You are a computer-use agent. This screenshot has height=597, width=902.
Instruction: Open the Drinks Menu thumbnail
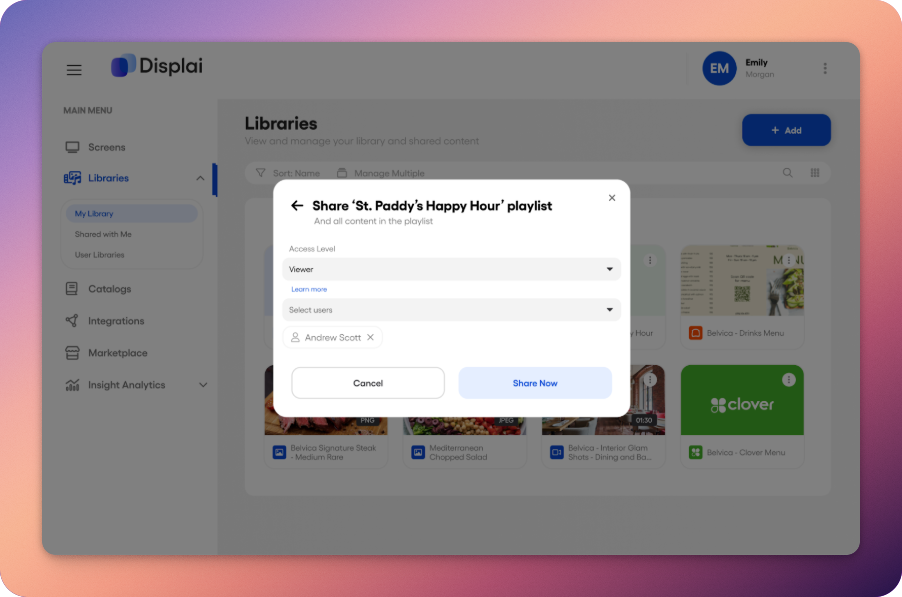742,281
